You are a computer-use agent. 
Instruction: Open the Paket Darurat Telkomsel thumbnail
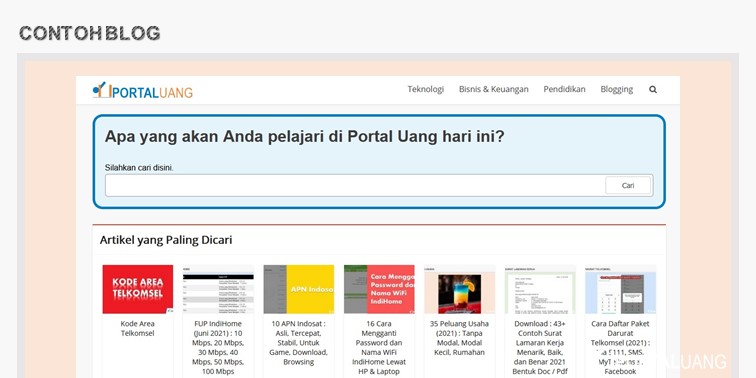click(621, 289)
